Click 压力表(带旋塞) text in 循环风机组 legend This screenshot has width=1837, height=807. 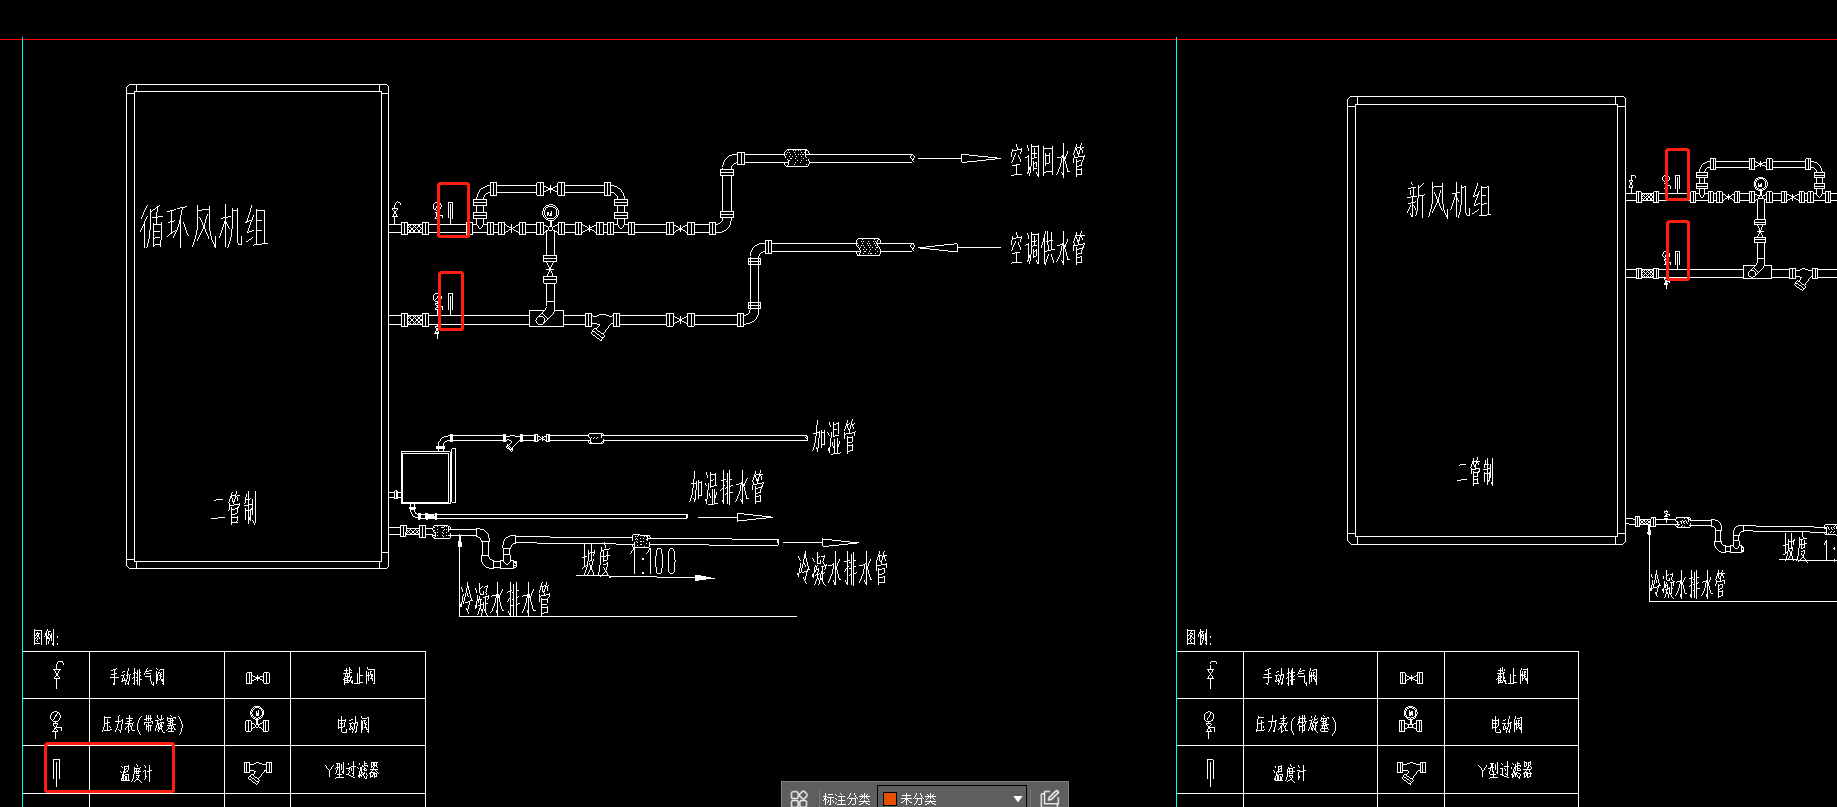coord(142,724)
